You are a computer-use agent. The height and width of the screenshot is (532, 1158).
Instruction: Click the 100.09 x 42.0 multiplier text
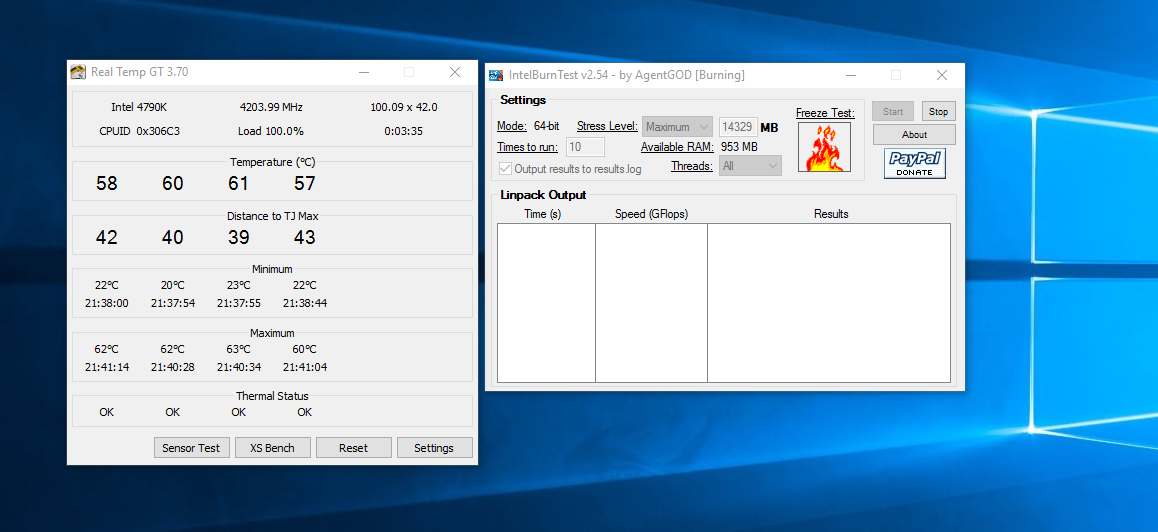pyautogui.click(x=404, y=107)
